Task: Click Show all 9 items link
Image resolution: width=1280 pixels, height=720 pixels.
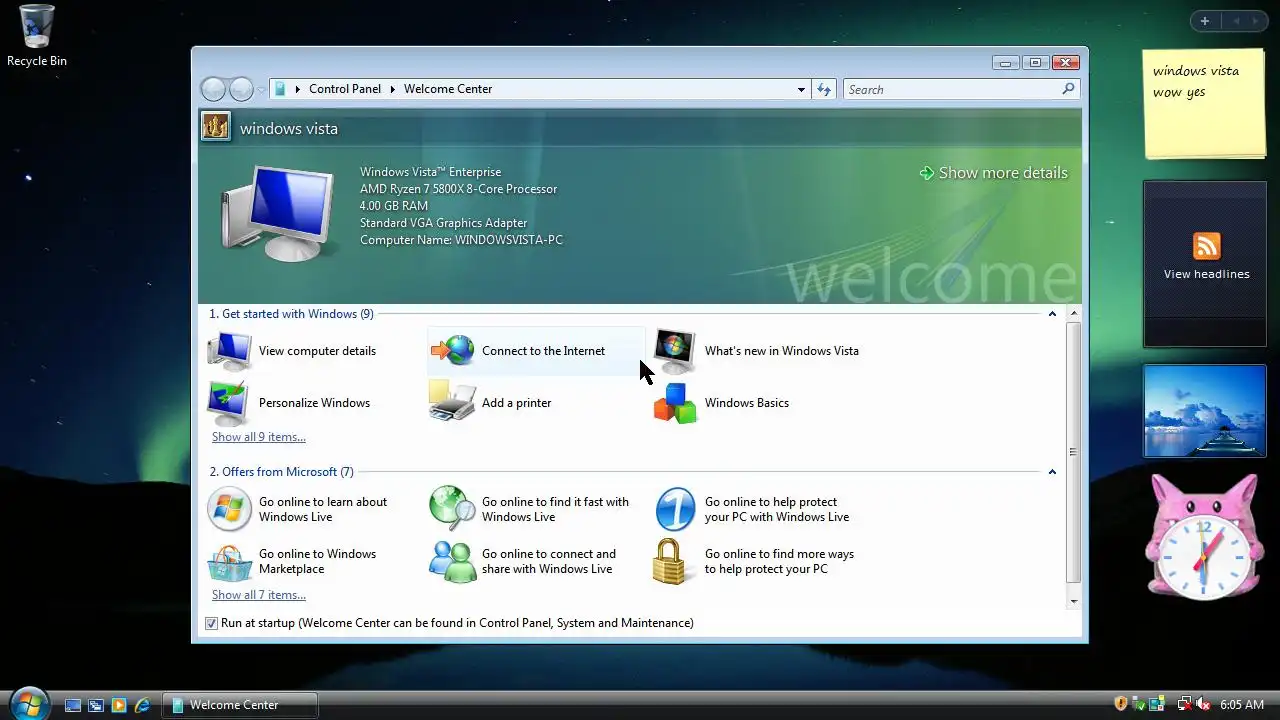Action: click(x=259, y=437)
